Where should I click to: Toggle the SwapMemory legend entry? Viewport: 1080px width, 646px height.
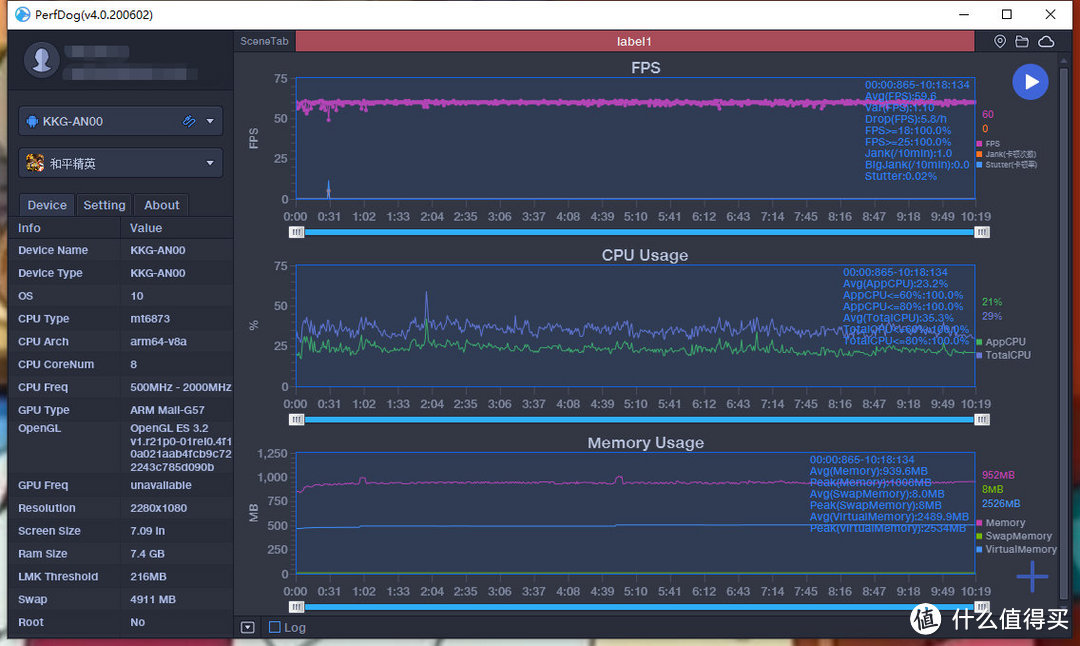tap(1014, 536)
